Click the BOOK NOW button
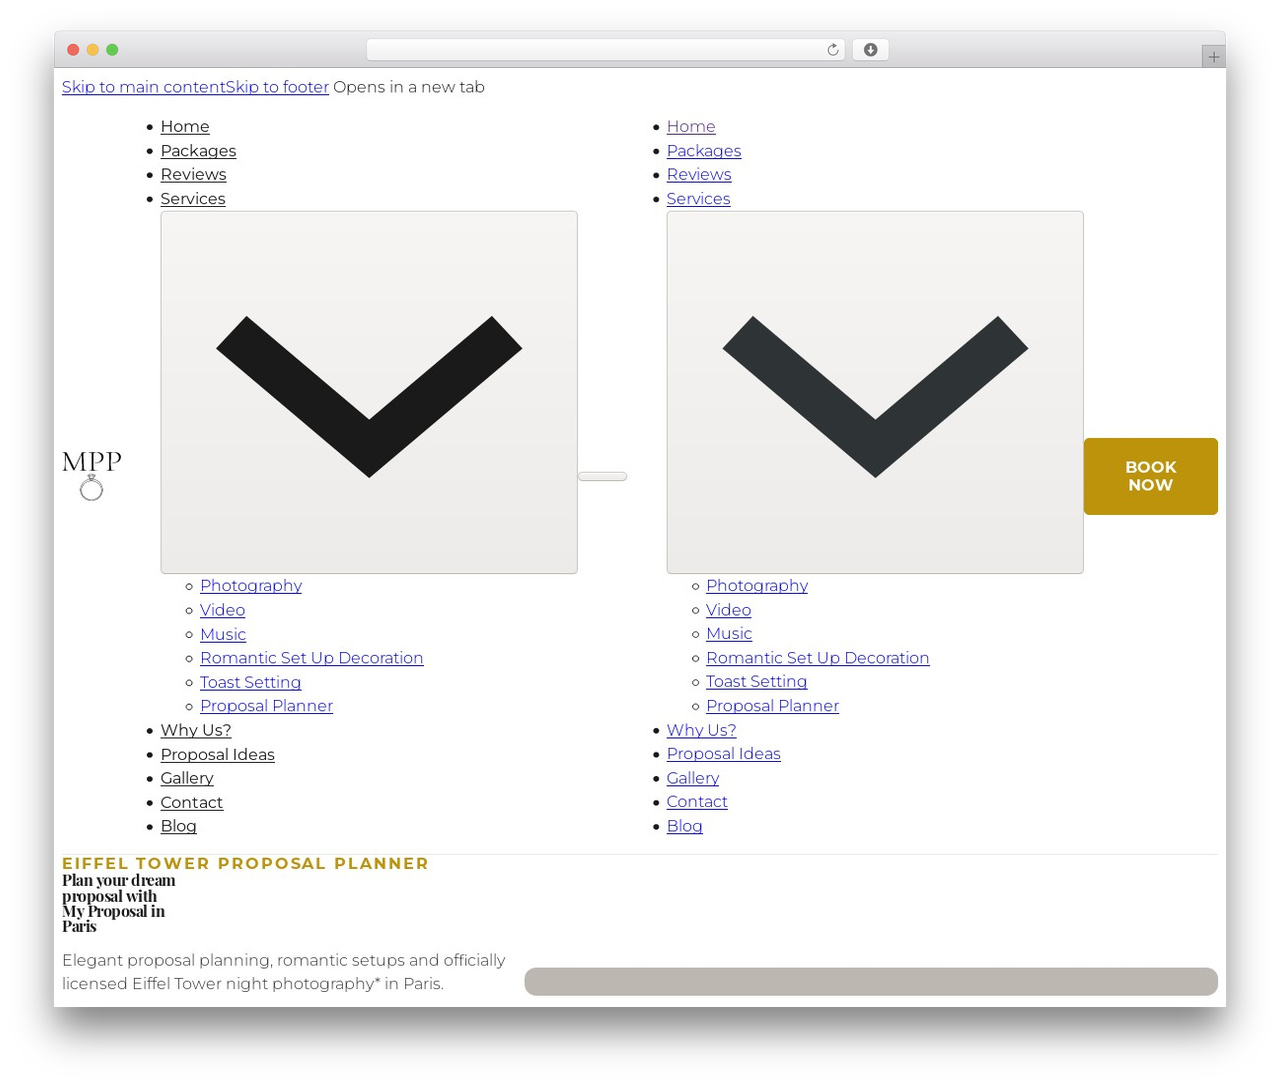Screen dimensions: 1280x1084 pos(1150,476)
